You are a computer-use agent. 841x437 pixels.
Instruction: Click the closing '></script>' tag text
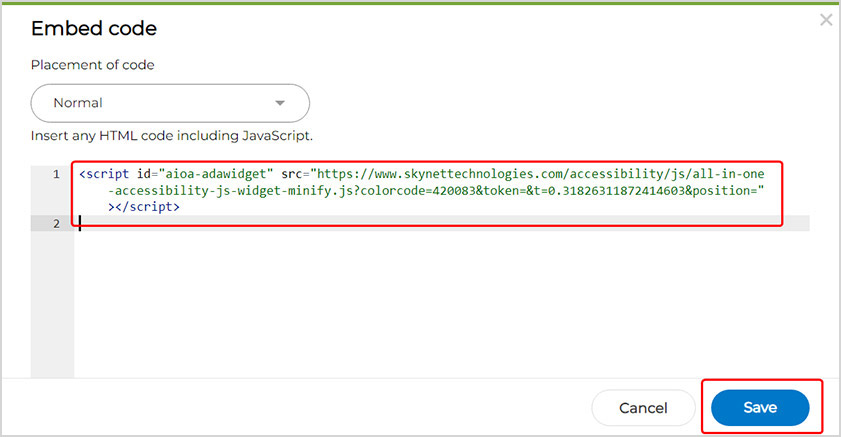tap(144, 207)
